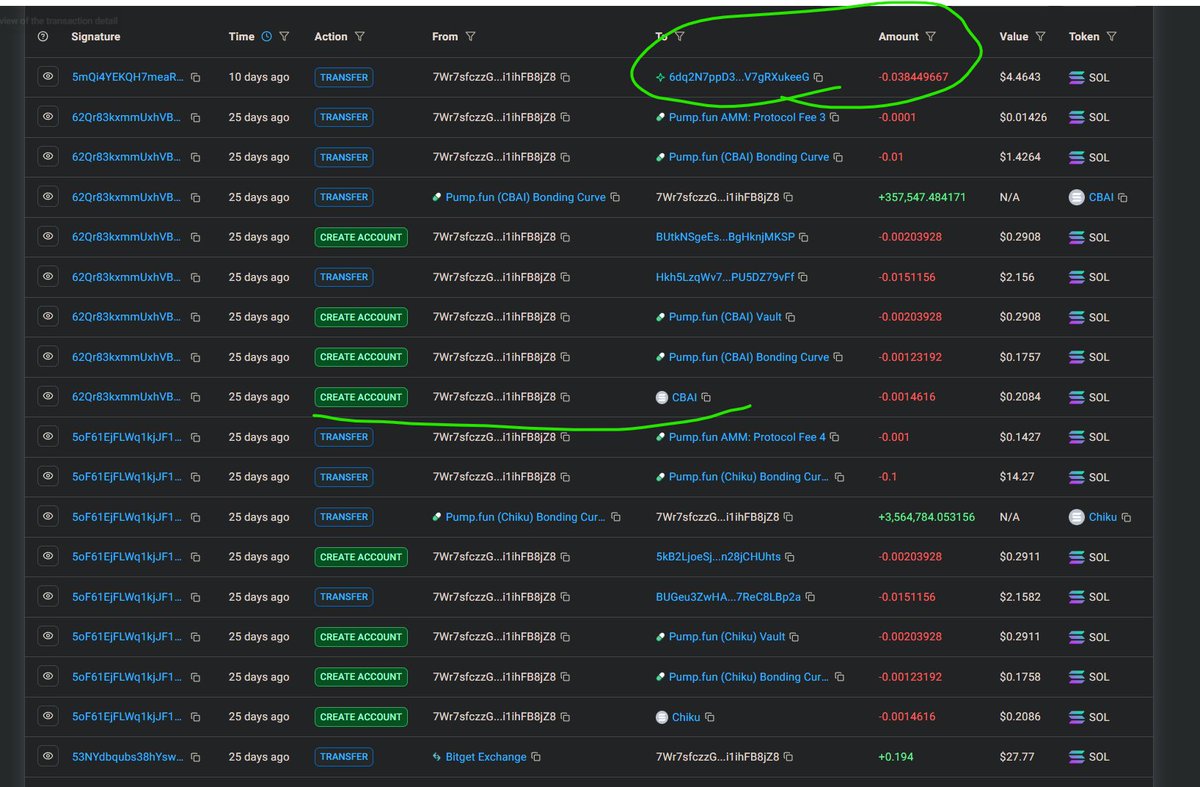Click amount +3,564,784.053156
Screen dimensions: 1200x787
tap(926, 517)
